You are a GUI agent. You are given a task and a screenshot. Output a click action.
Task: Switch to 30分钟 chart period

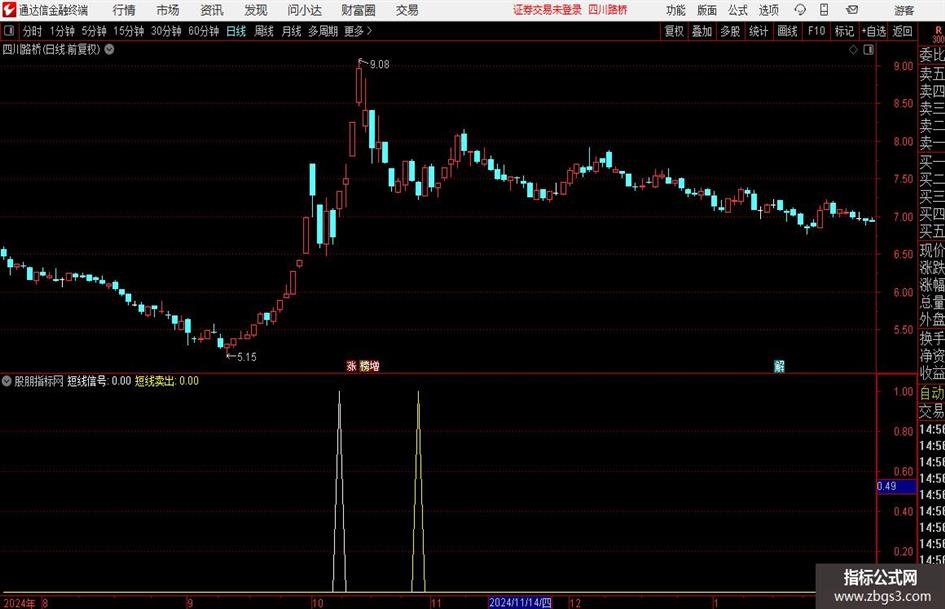coord(166,31)
